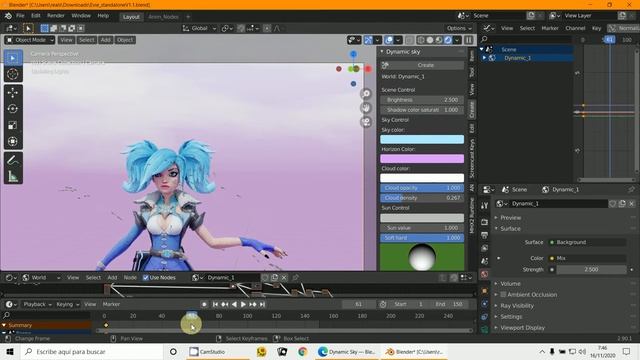Select solid viewport shading mode
Image resolution: width=640 pixels, height=360 pixels.
[x=430, y=40]
